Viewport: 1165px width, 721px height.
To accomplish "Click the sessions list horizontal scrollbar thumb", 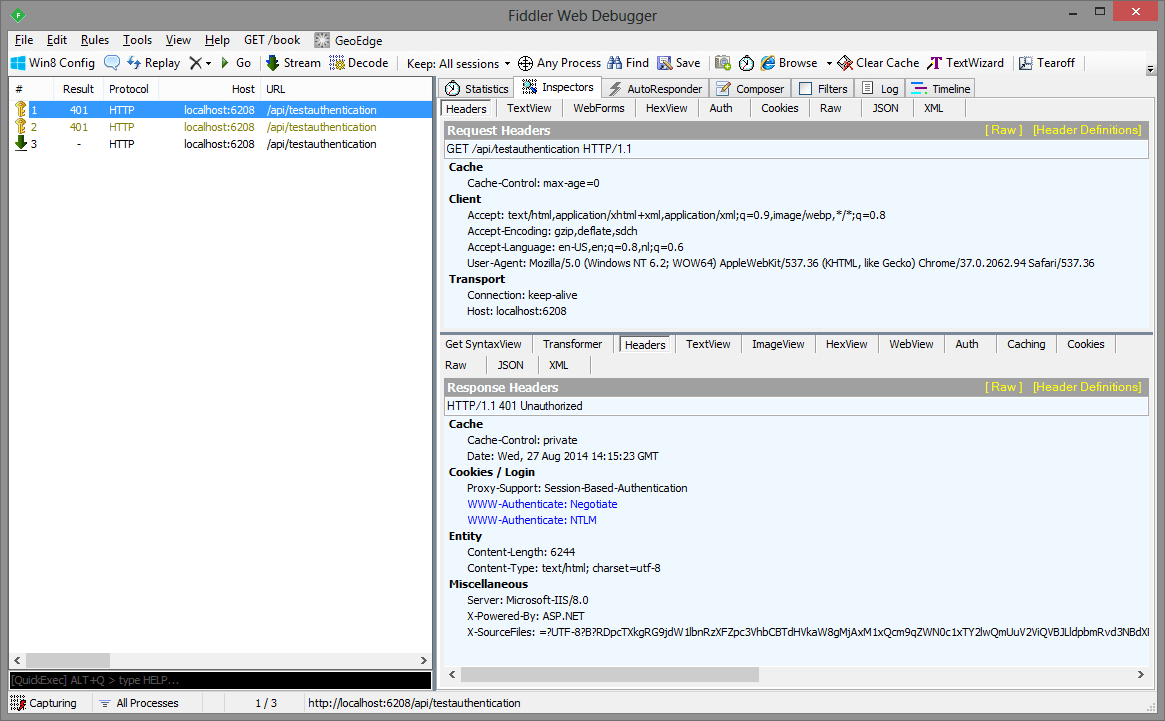I will click(x=68, y=660).
